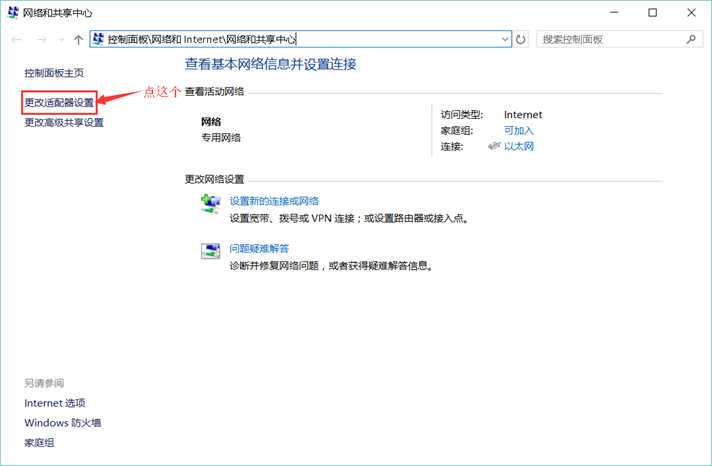Image resolution: width=712 pixels, height=466 pixels.
Task: Click the Ethernet plug icon beside 以太网
Action: pyautogui.click(x=494, y=146)
